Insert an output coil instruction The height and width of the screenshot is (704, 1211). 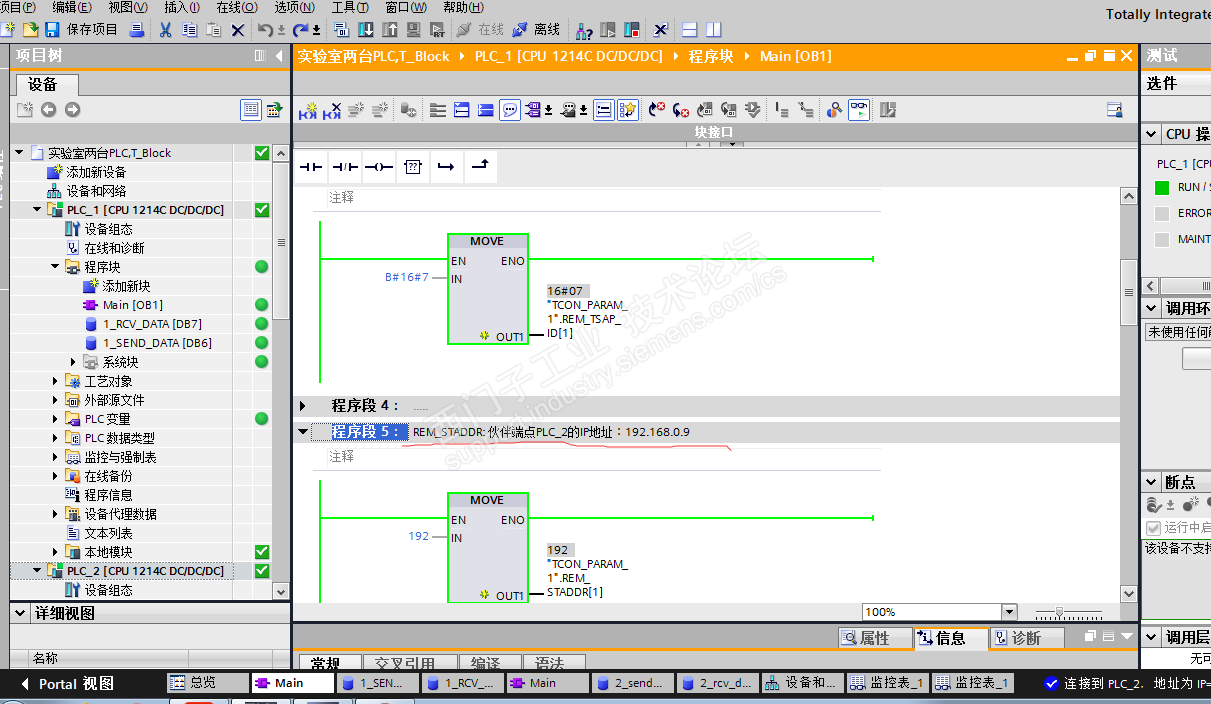point(378,167)
